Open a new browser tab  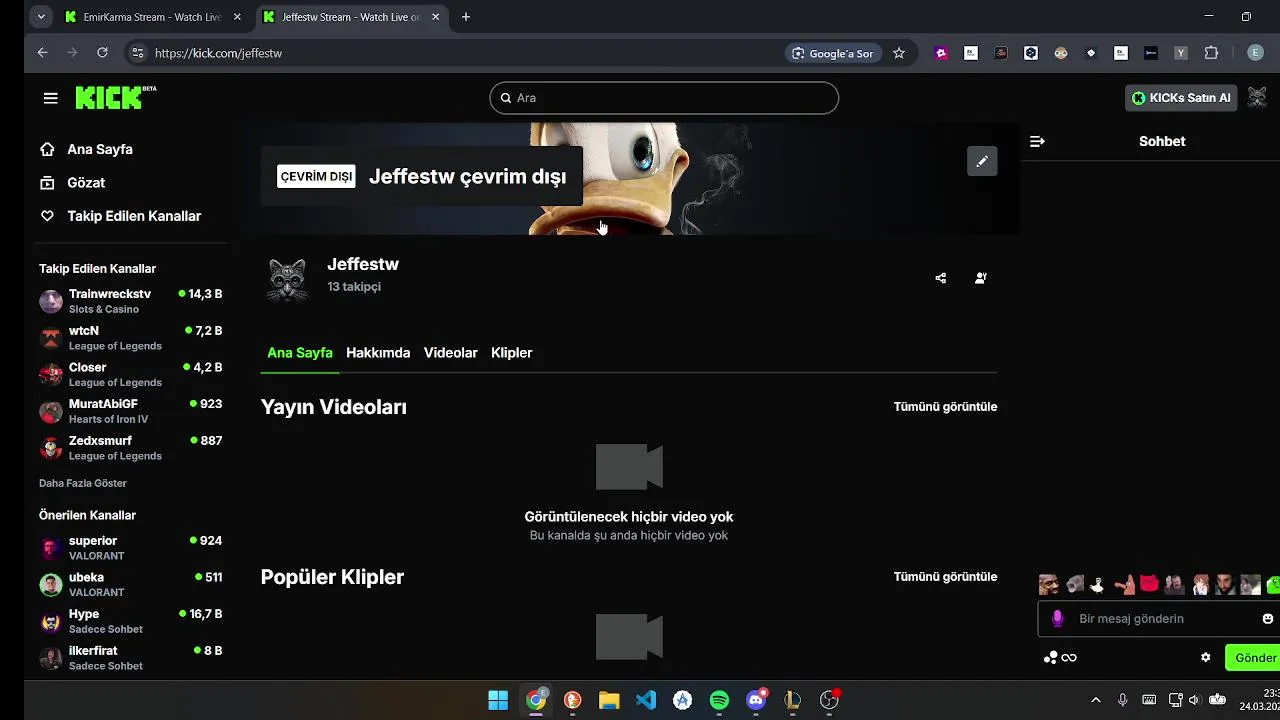click(466, 17)
